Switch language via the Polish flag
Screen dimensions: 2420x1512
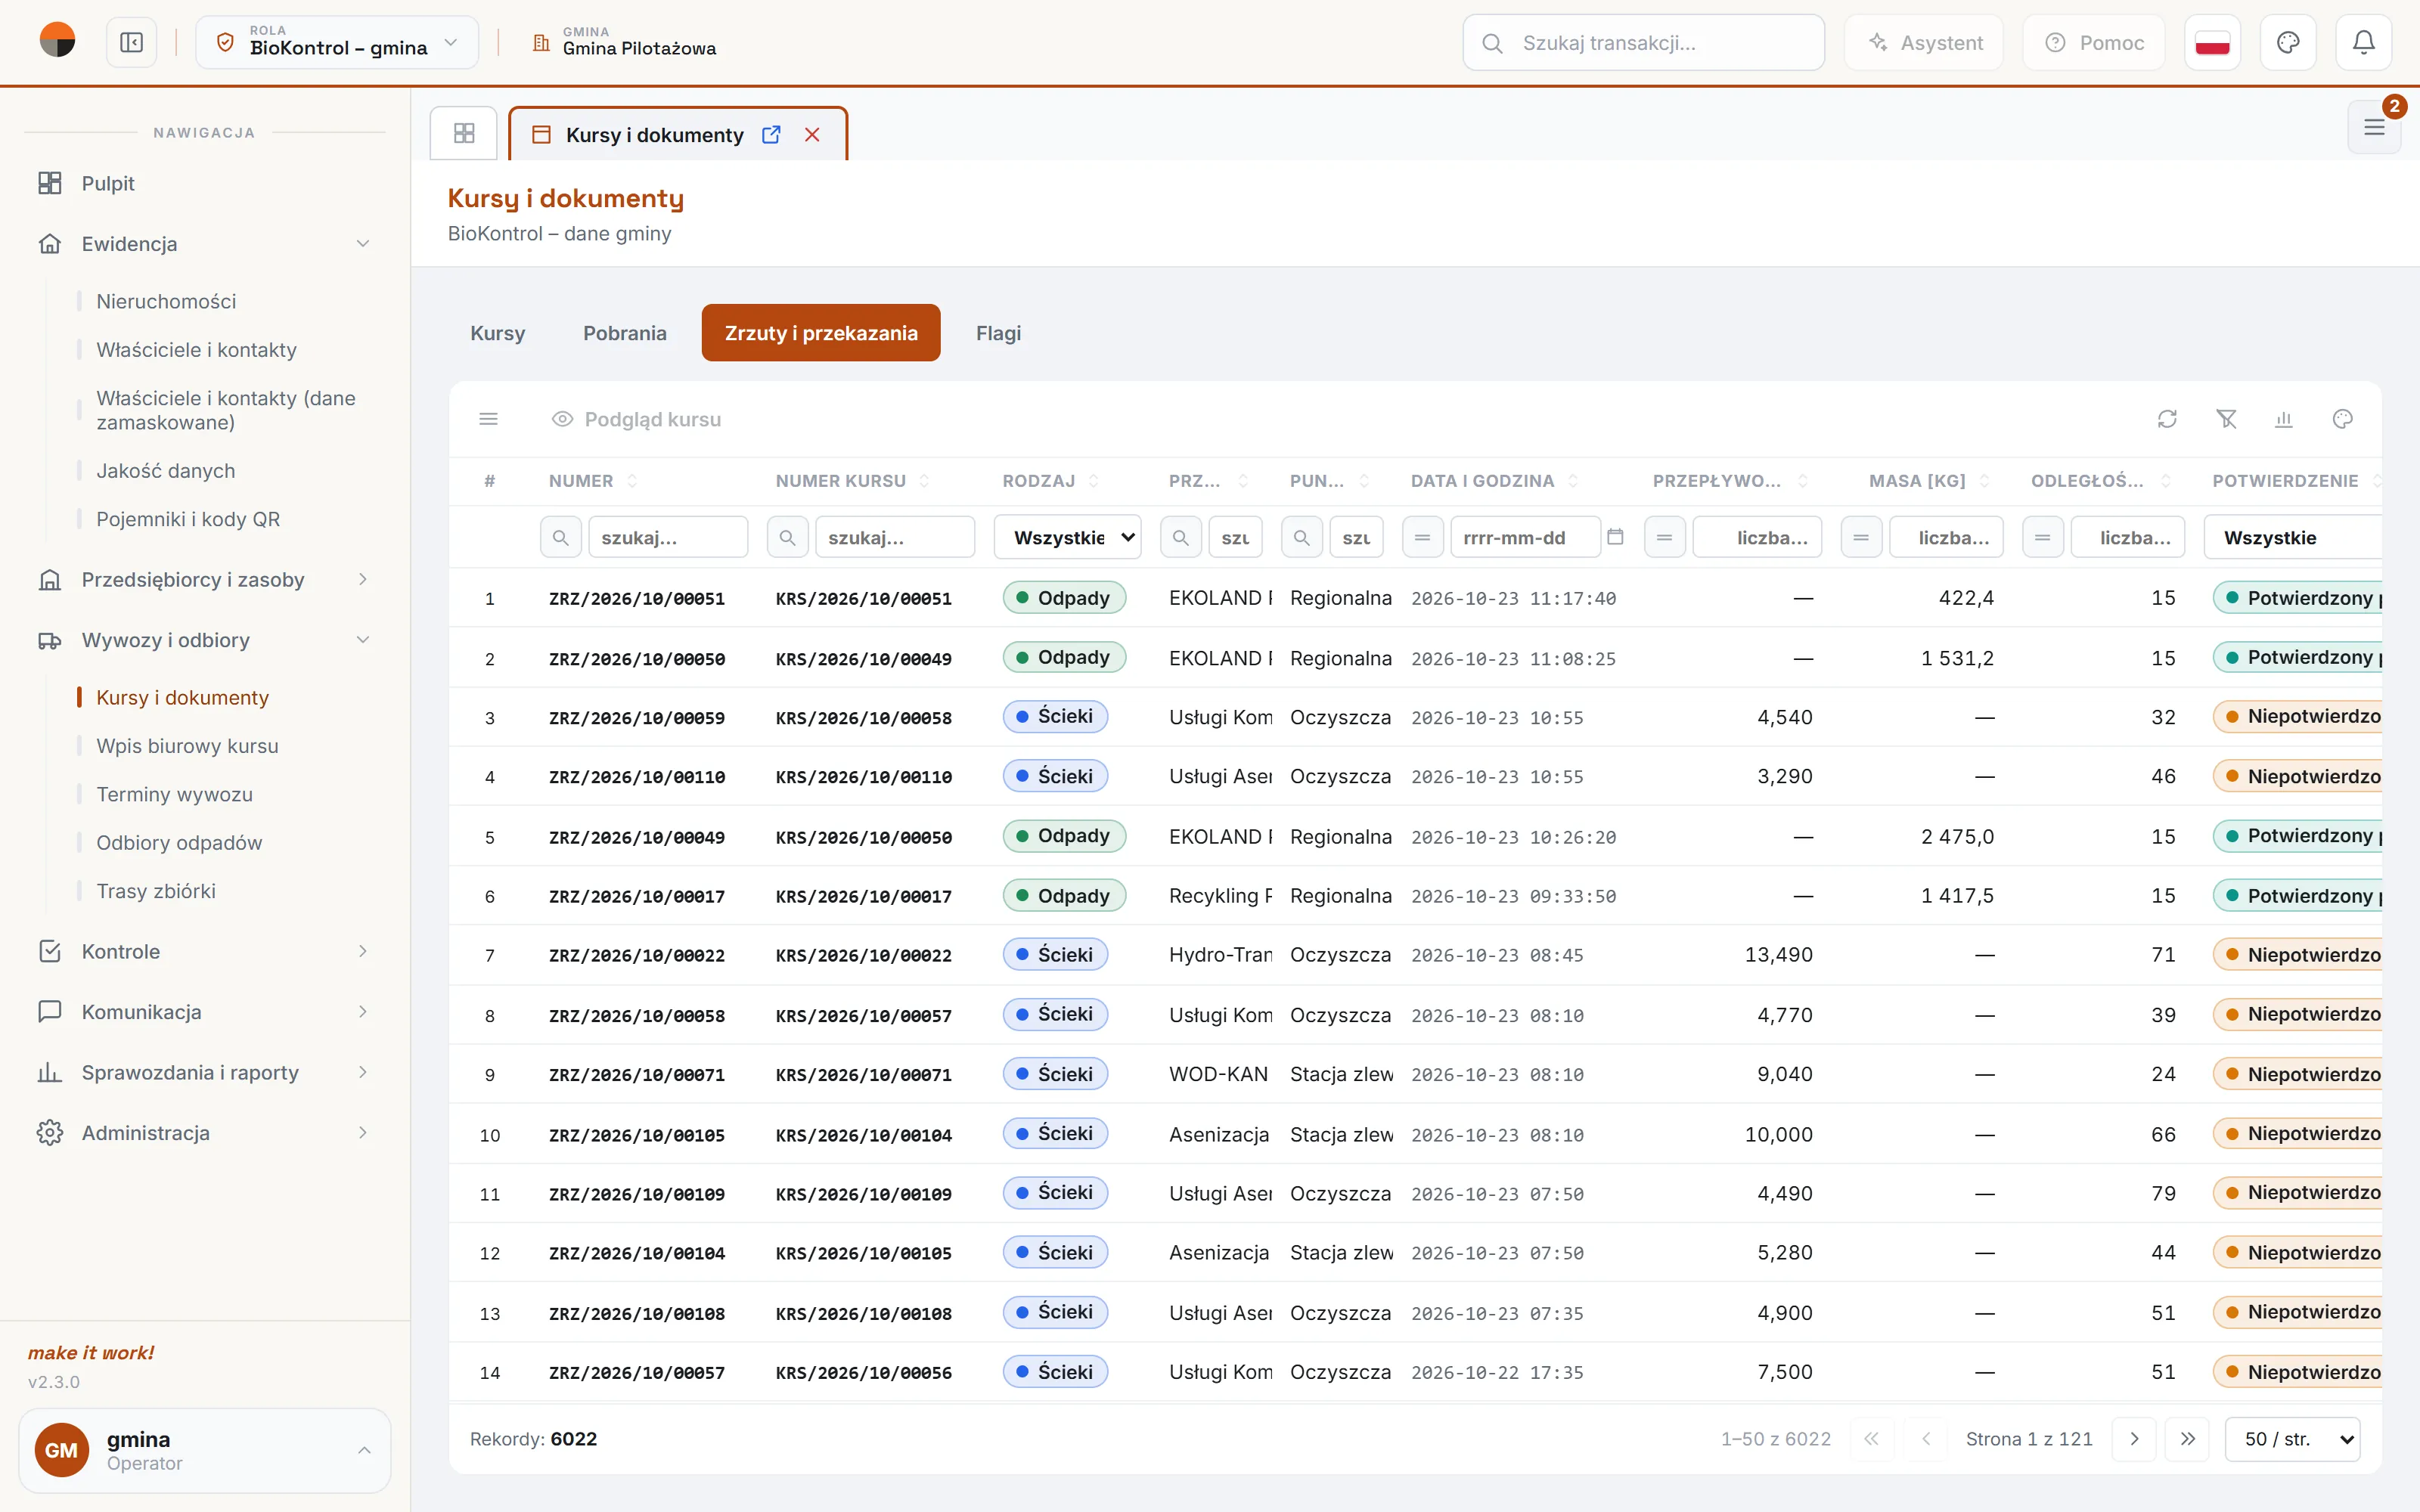[2212, 43]
